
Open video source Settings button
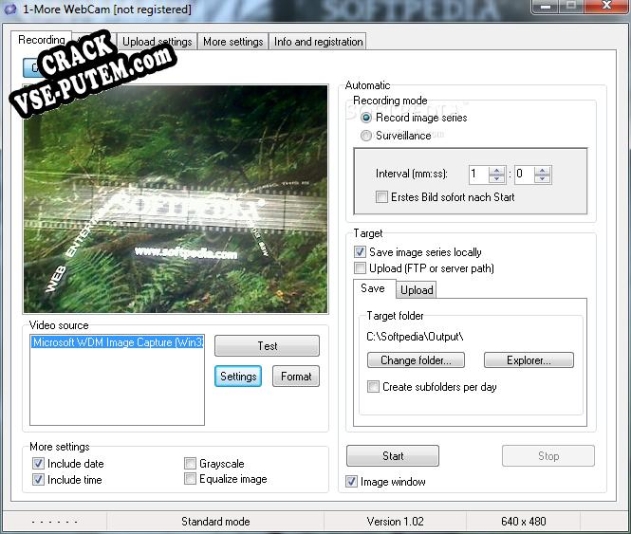[x=238, y=376]
